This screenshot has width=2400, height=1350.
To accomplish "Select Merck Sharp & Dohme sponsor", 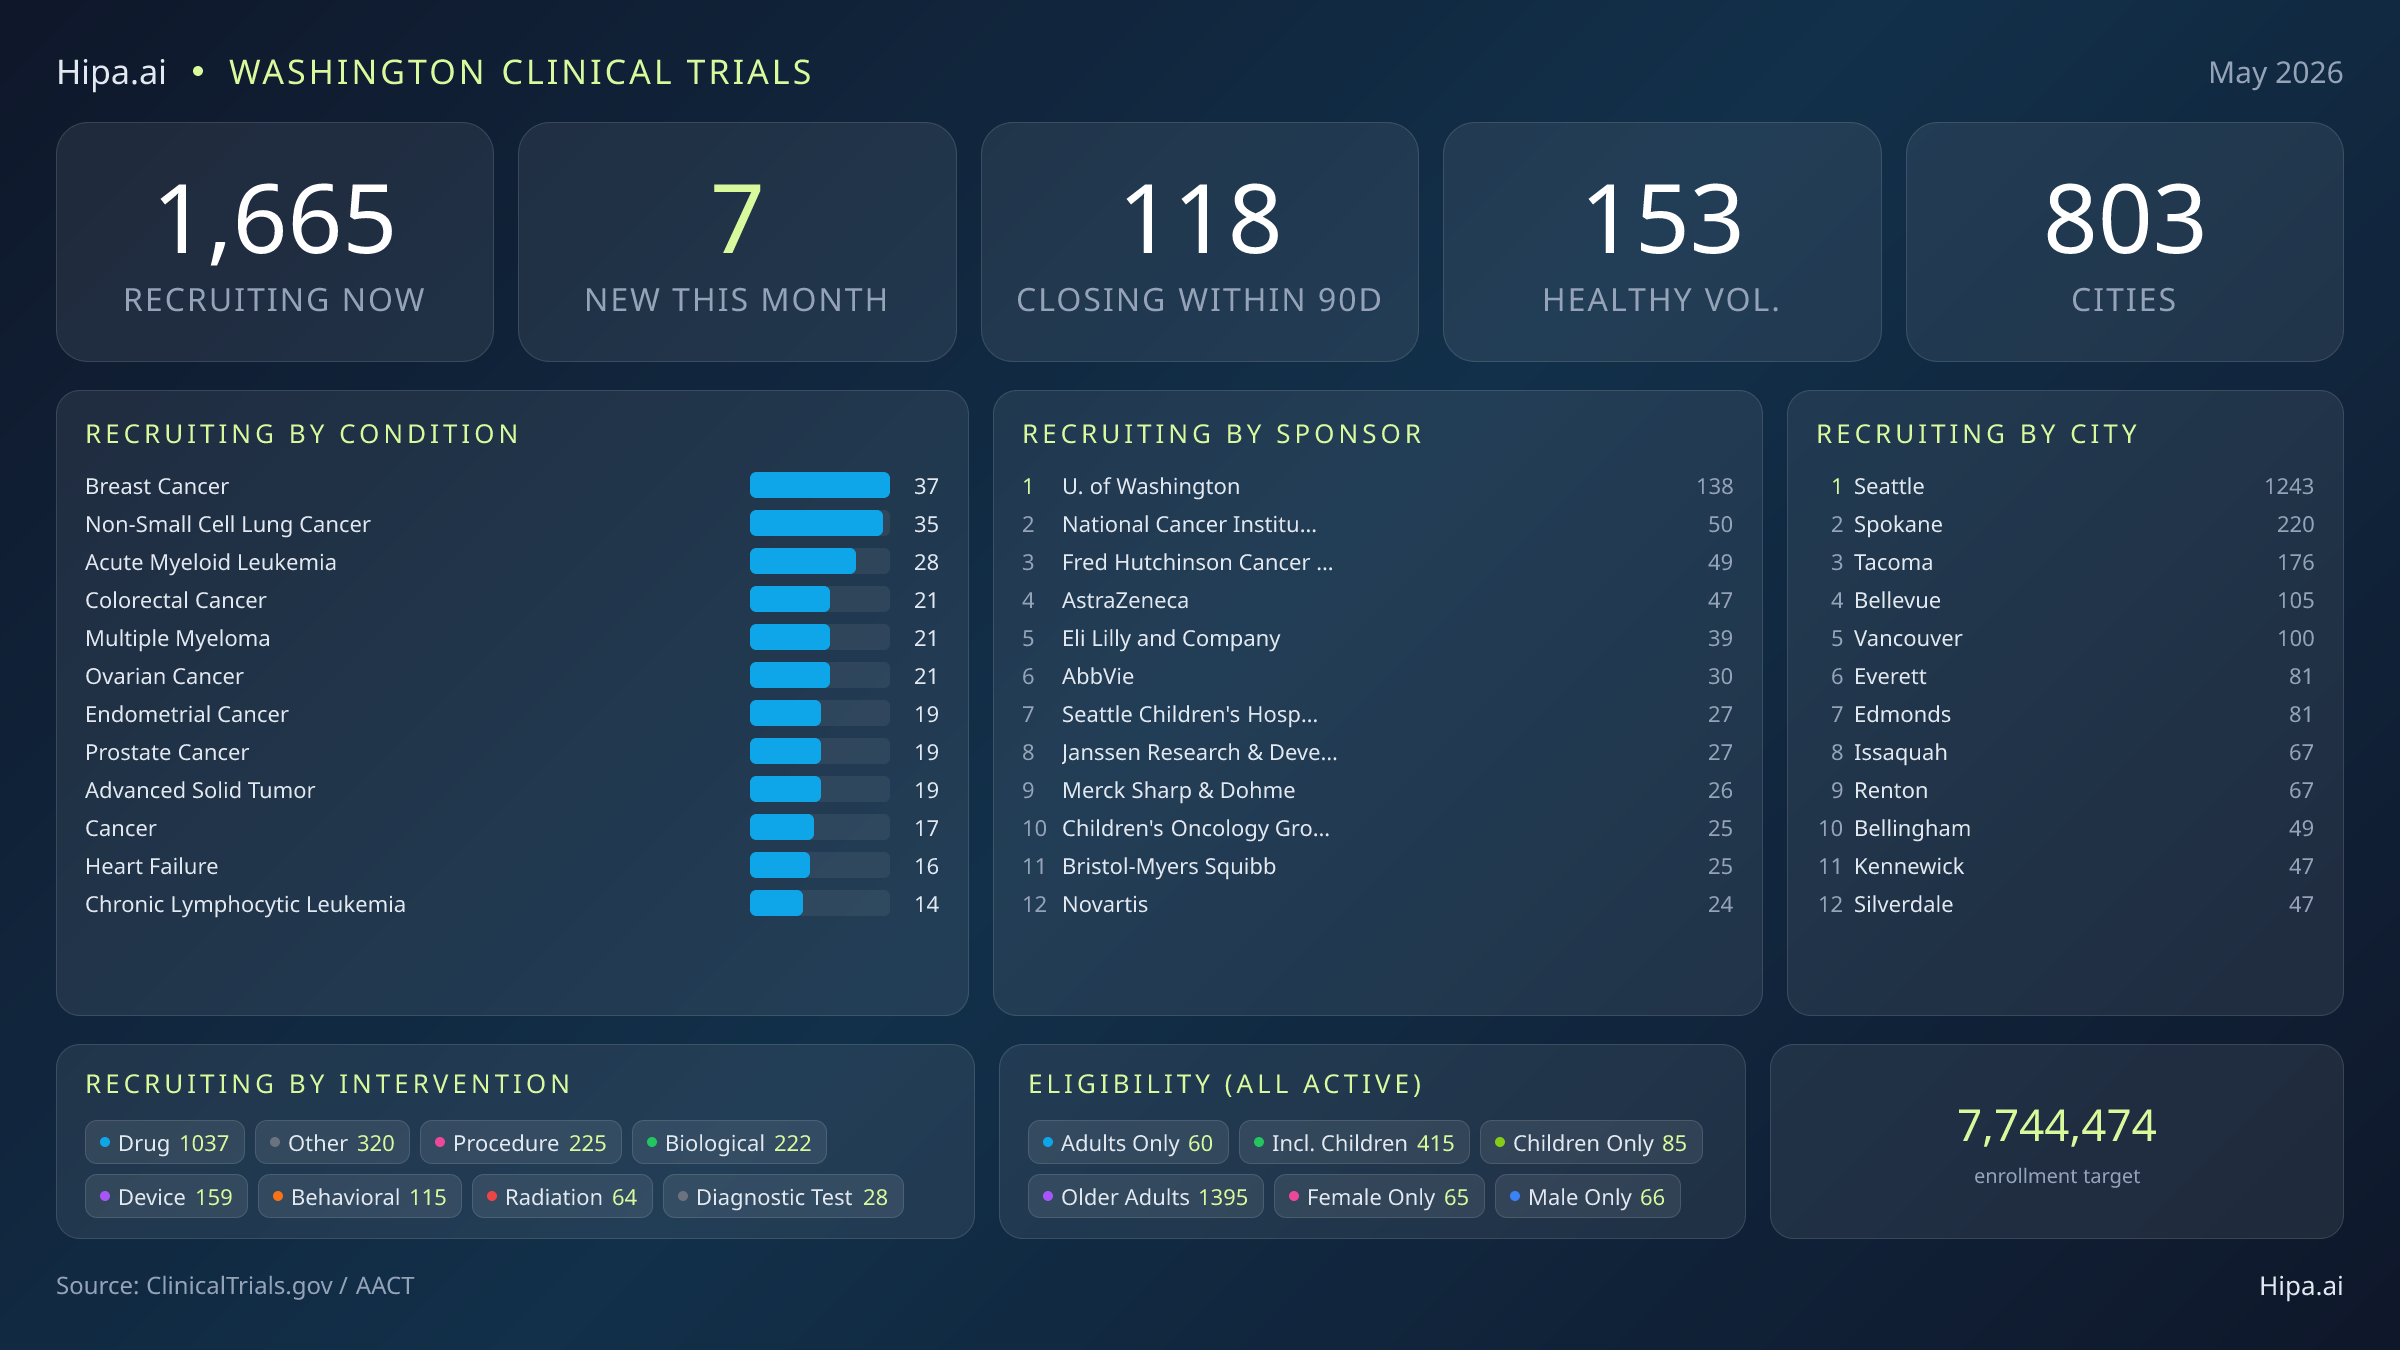I will (x=1377, y=789).
